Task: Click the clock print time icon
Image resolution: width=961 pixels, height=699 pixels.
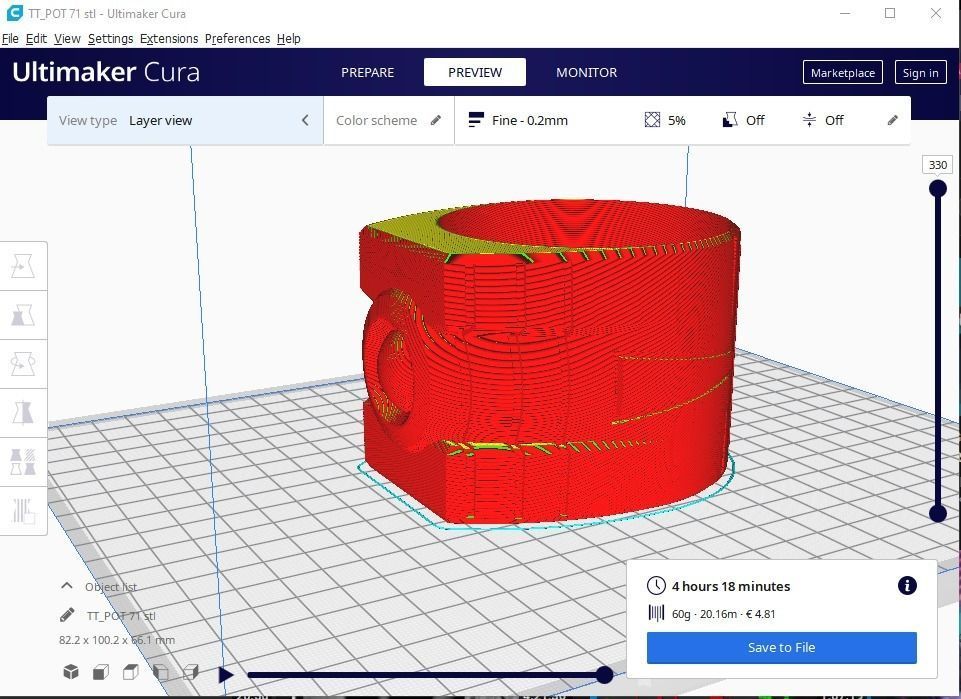Action: (656, 586)
